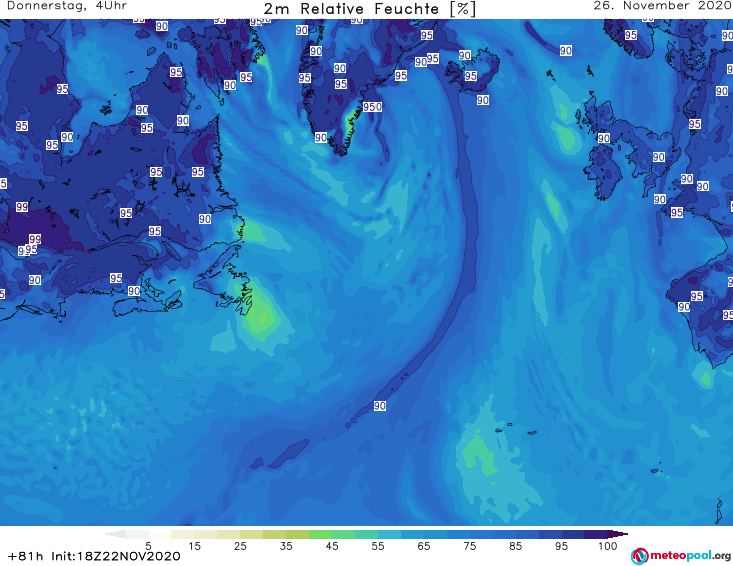Select the "95" tick label on the color scale
733x566 pixels.
(561, 545)
